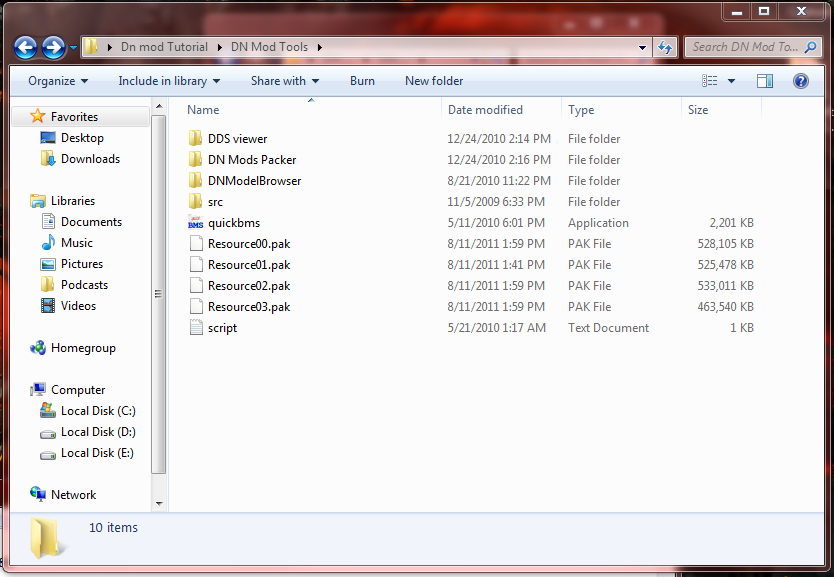Click the folder icon in the address bar
Screen dimensions: 834x577
(x=91, y=47)
